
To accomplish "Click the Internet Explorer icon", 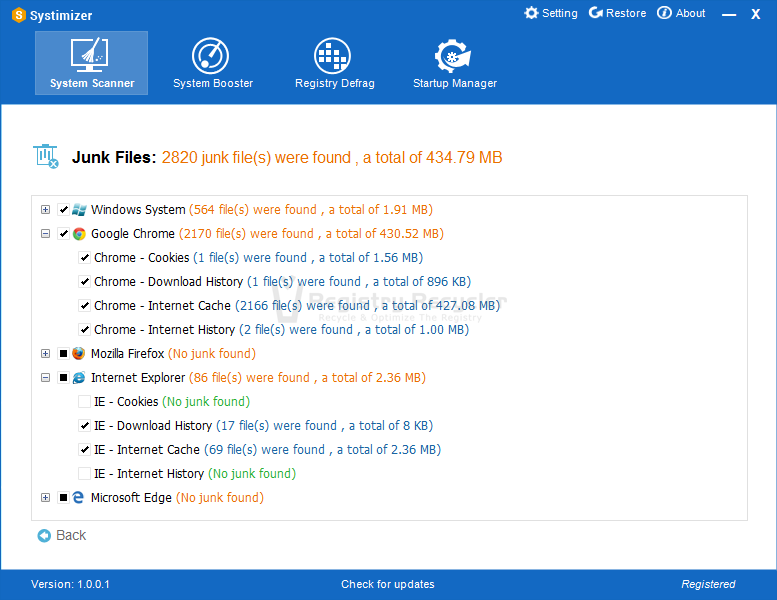I will (79, 378).
